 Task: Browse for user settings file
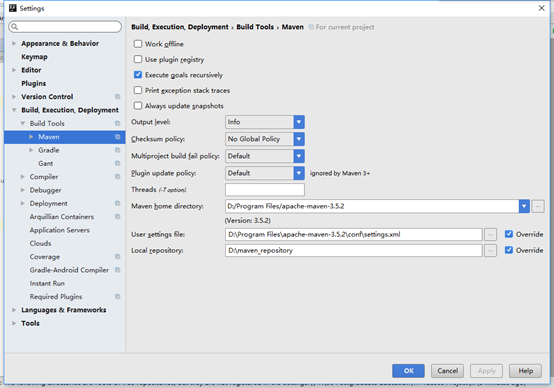(x=490, y=234)
